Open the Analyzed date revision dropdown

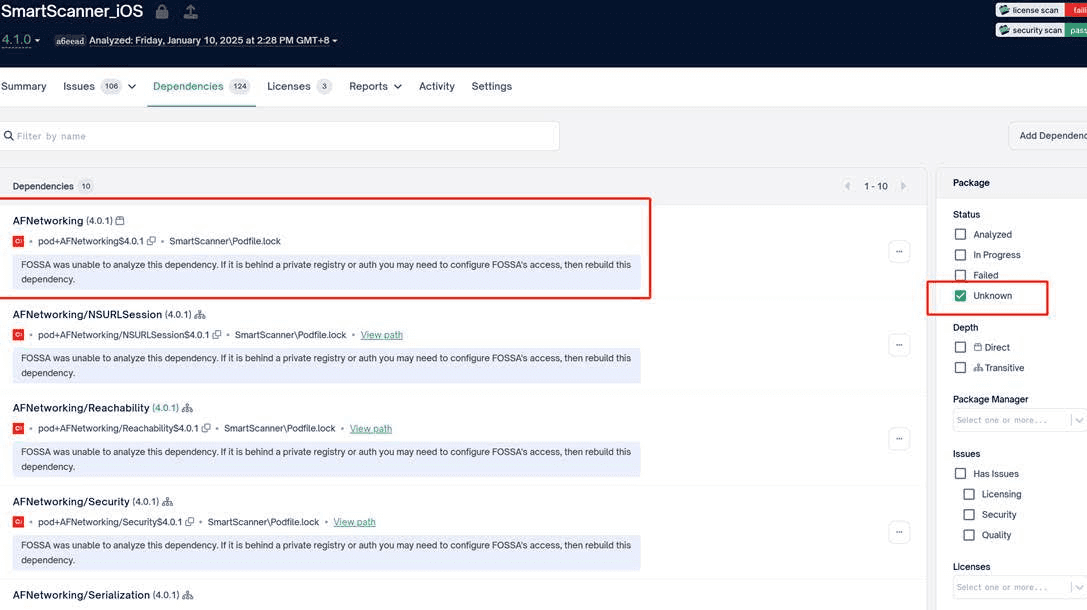coord(214,40)
